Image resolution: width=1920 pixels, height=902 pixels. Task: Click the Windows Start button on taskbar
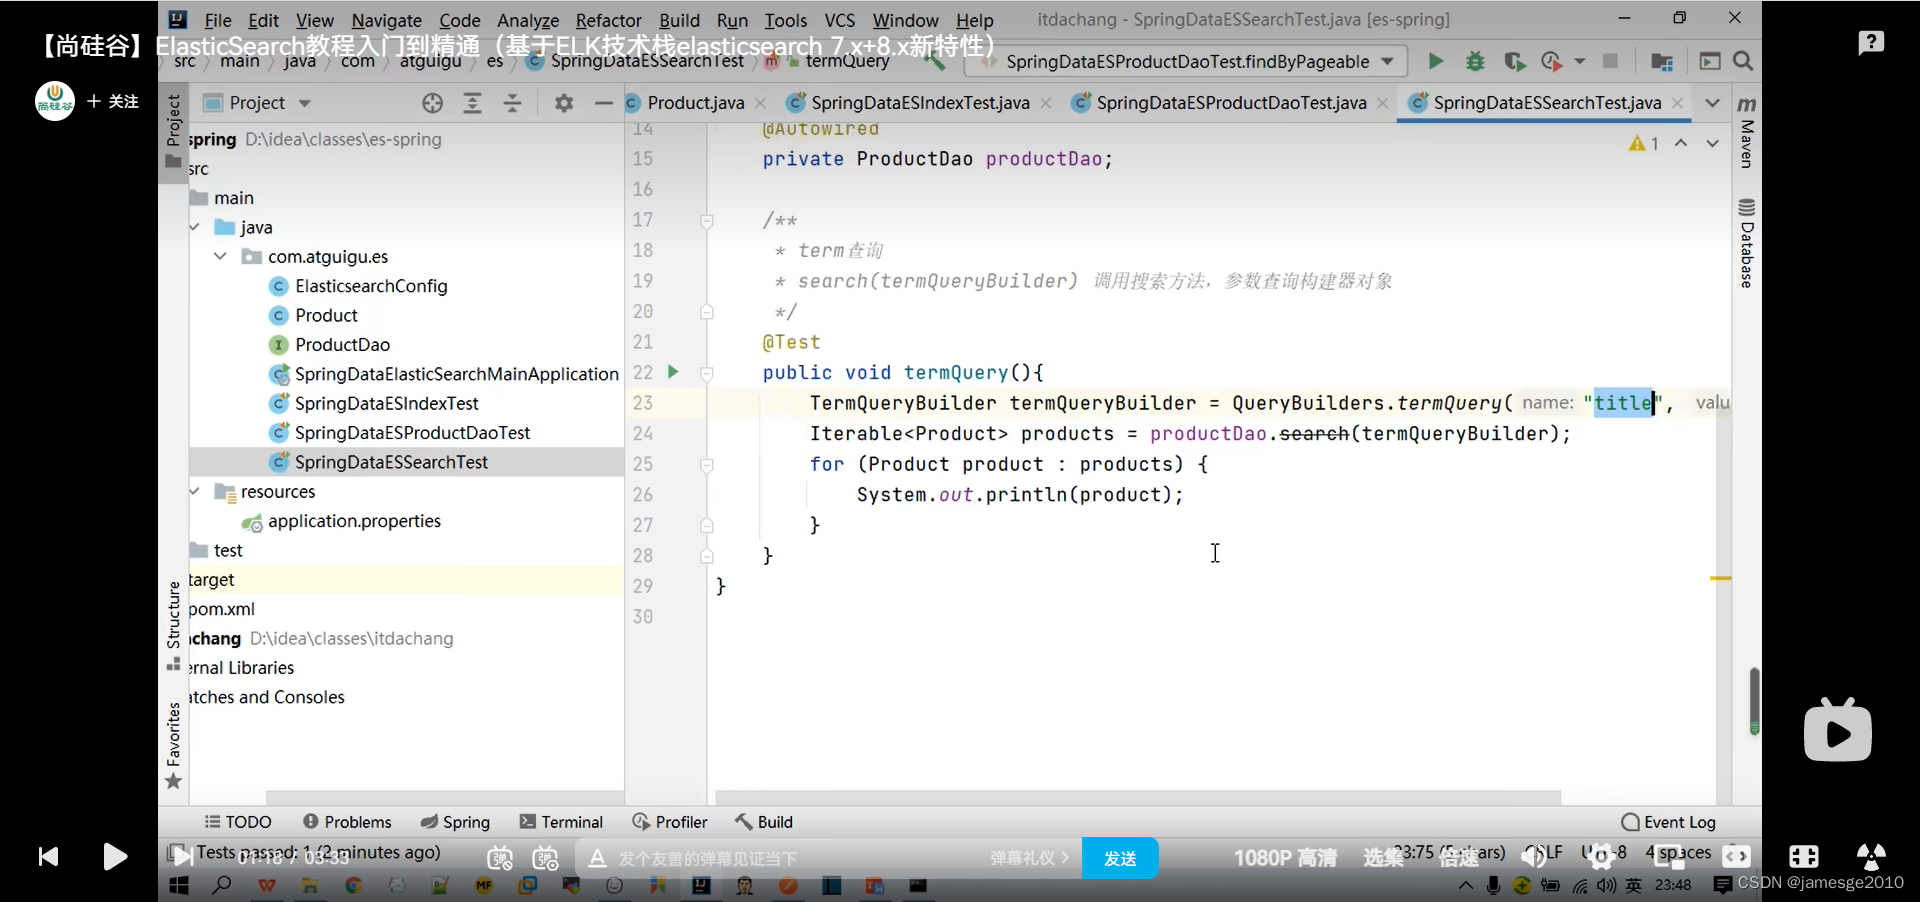179,886
